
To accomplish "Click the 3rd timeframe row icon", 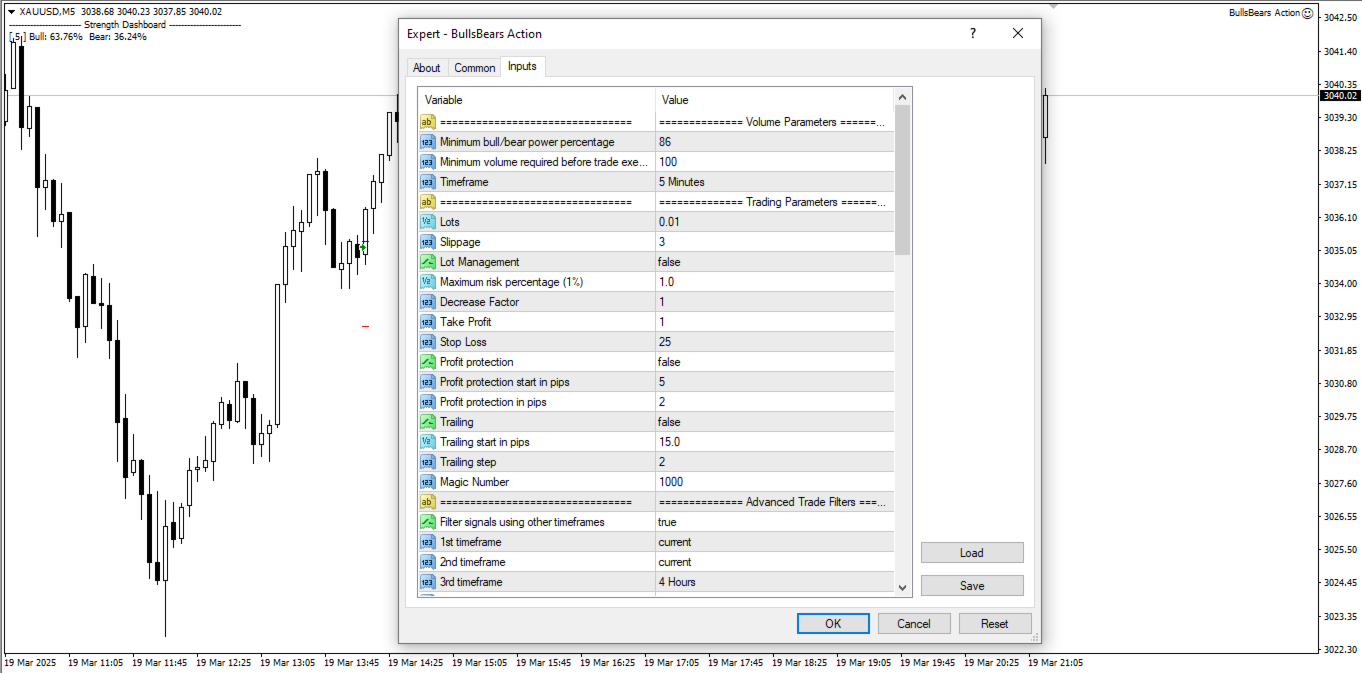I will tap(427, 582).
